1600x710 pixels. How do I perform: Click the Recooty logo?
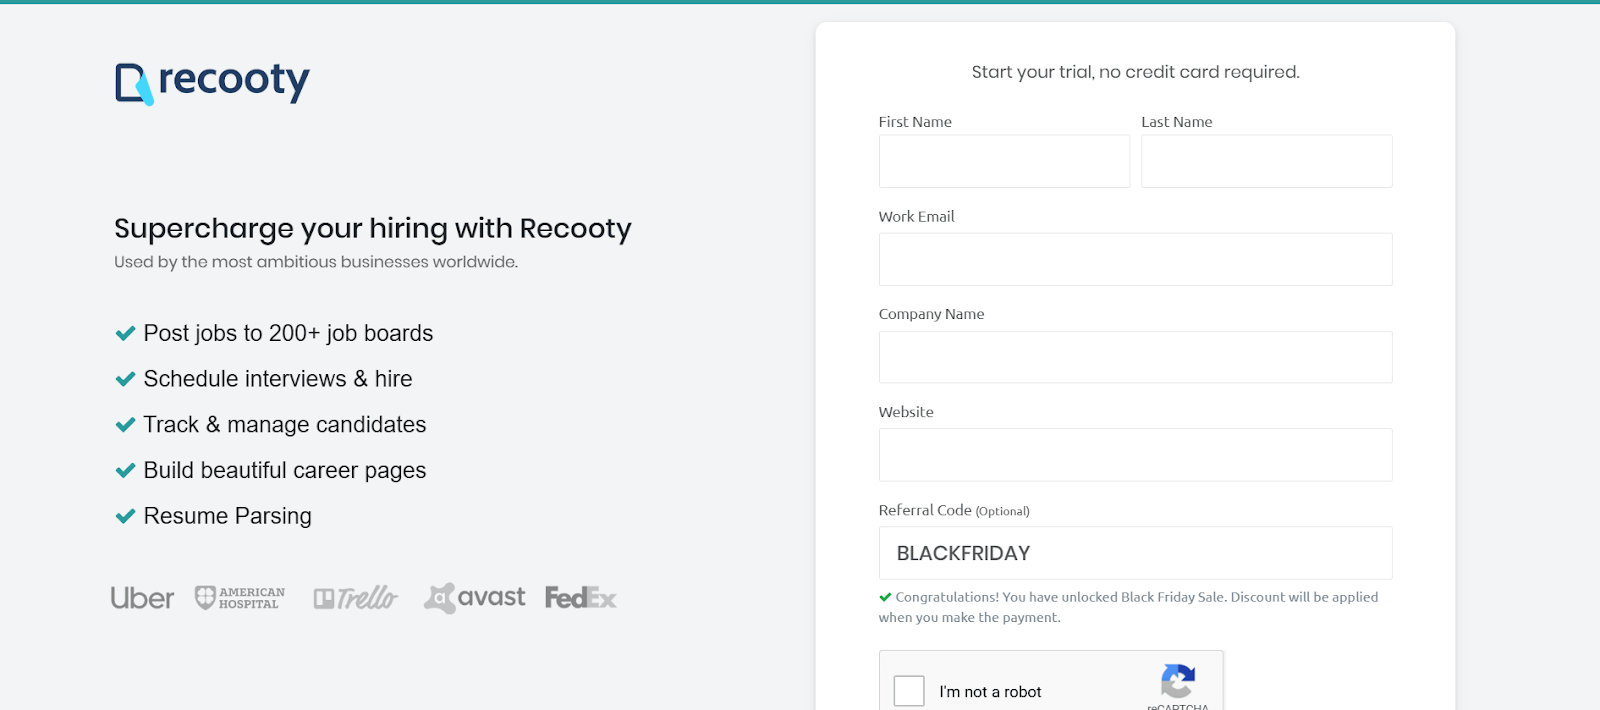[212, 82]
